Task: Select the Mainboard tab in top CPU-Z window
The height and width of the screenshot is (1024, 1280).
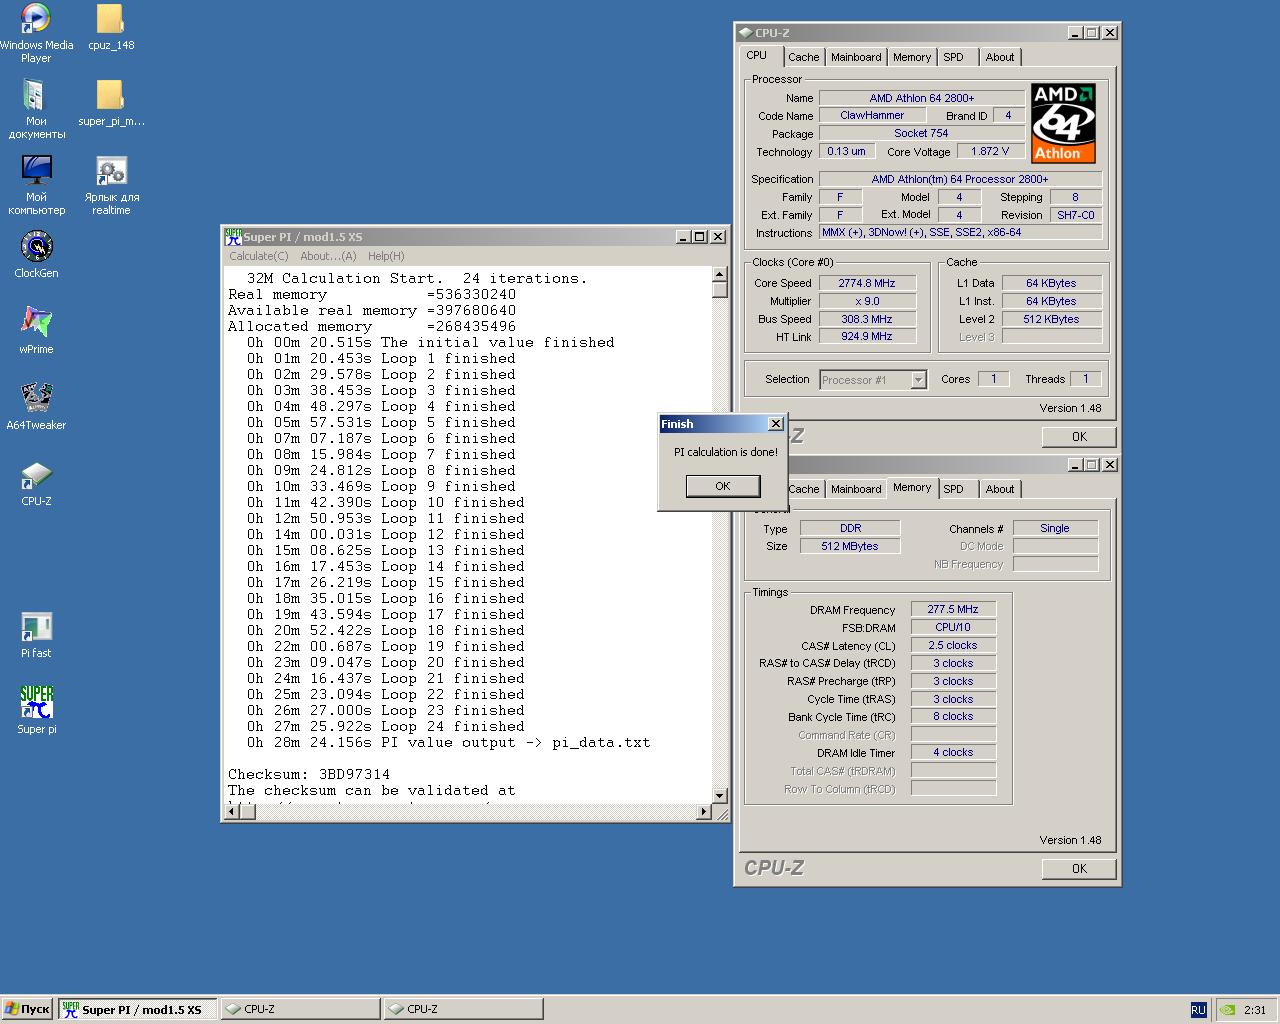Action: pyautogui.click(x=856, y=57)
